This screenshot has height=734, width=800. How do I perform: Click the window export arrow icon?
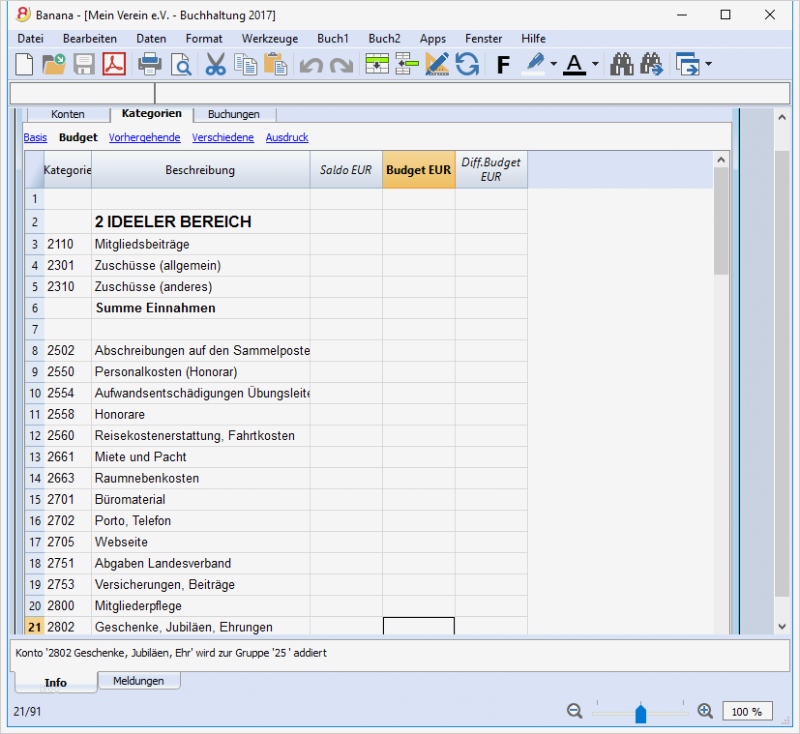[687, 65]
